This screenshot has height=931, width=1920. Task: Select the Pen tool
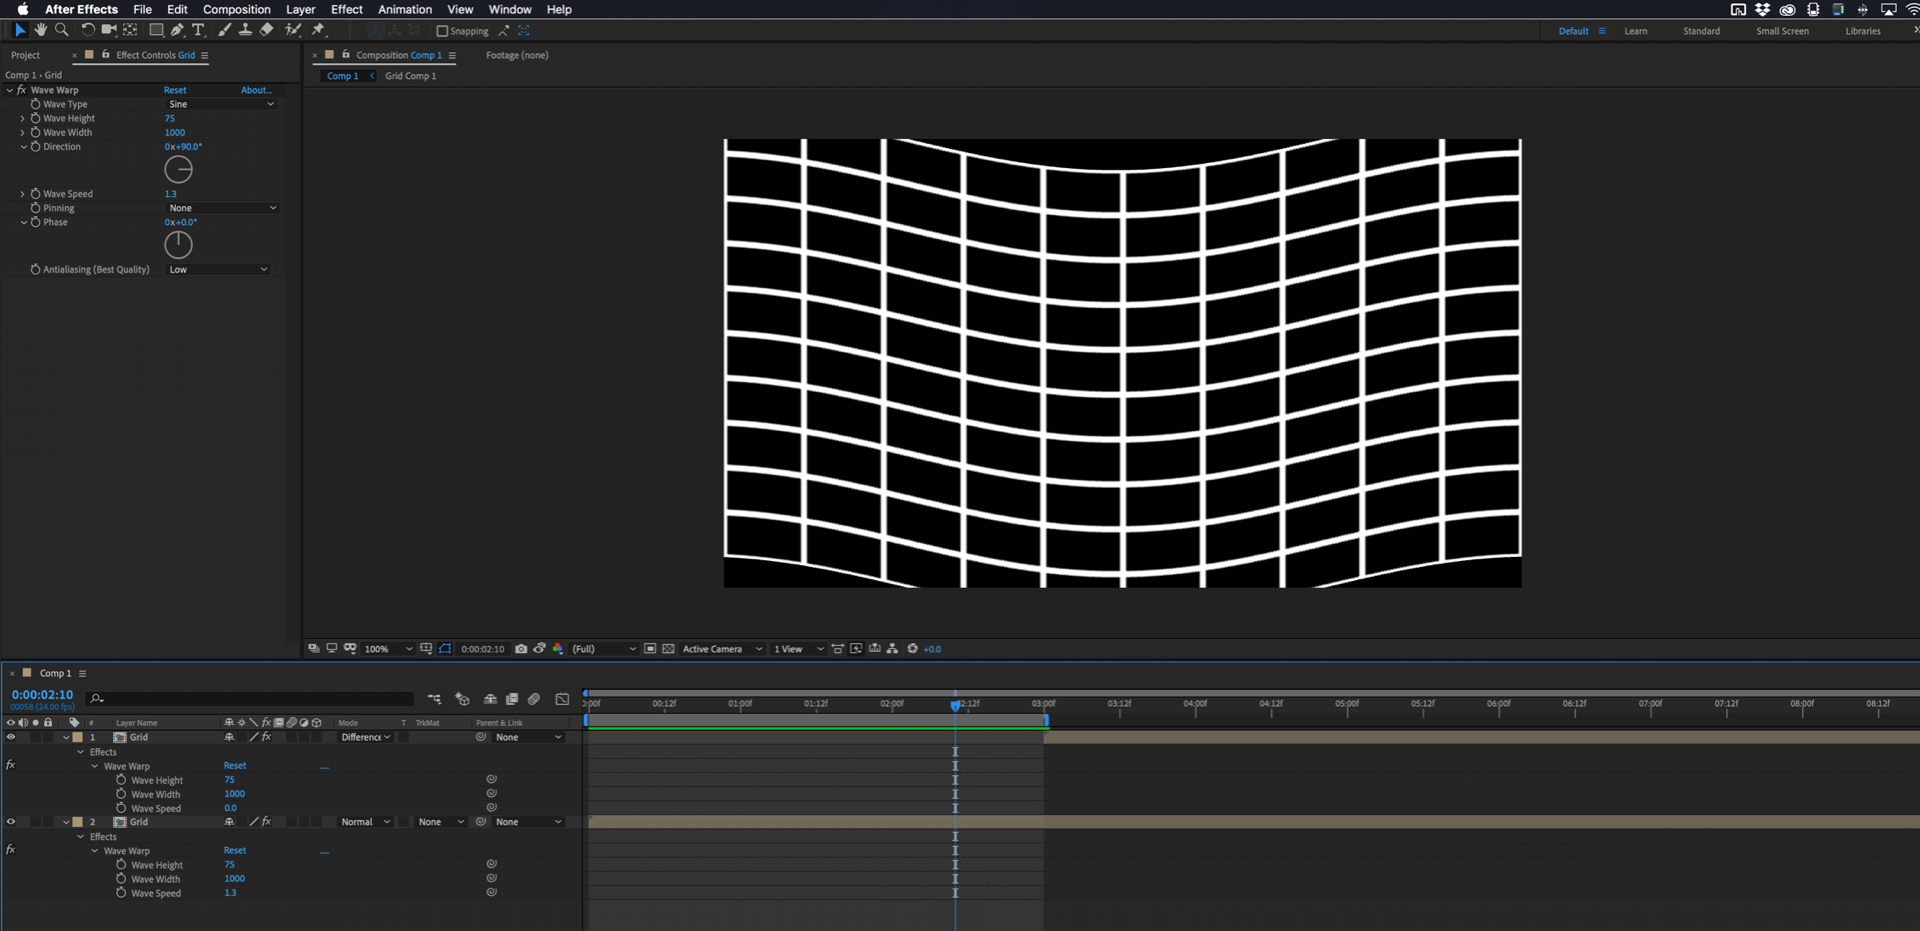click(177, 30)
